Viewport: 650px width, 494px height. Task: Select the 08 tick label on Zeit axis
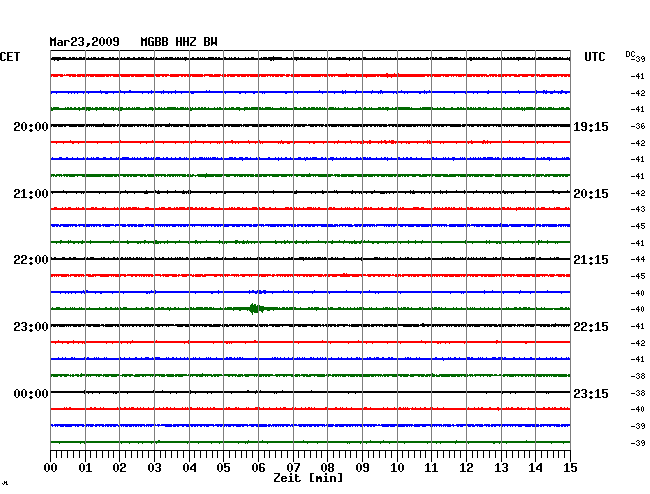point(327,467)
